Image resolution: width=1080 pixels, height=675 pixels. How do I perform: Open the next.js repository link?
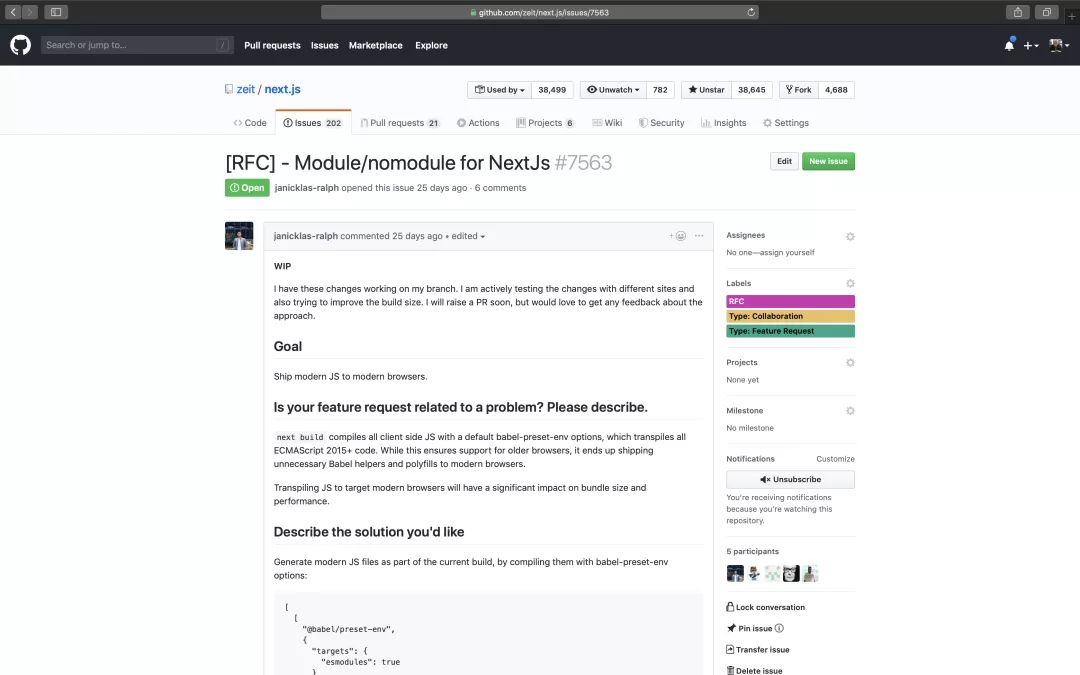282,90
